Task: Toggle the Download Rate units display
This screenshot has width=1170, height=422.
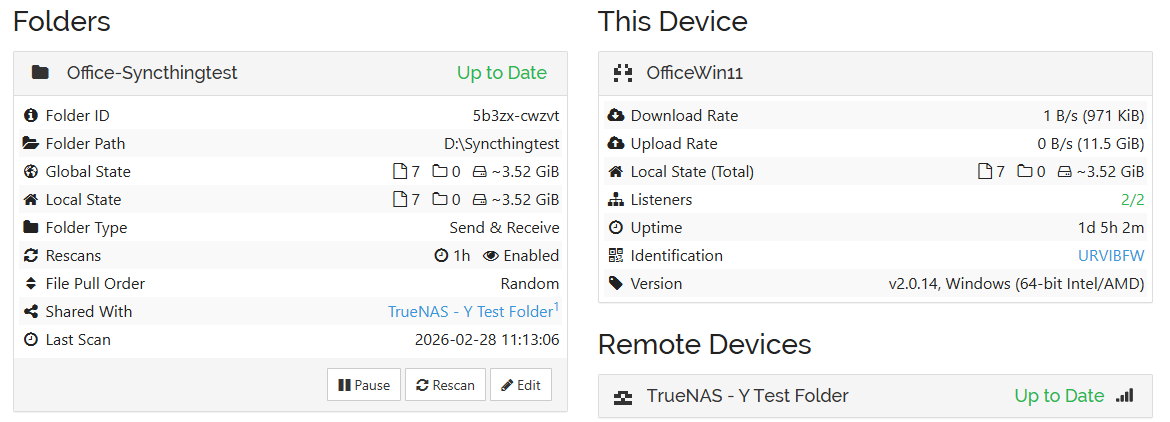Action: click(x=1093, y=116)
